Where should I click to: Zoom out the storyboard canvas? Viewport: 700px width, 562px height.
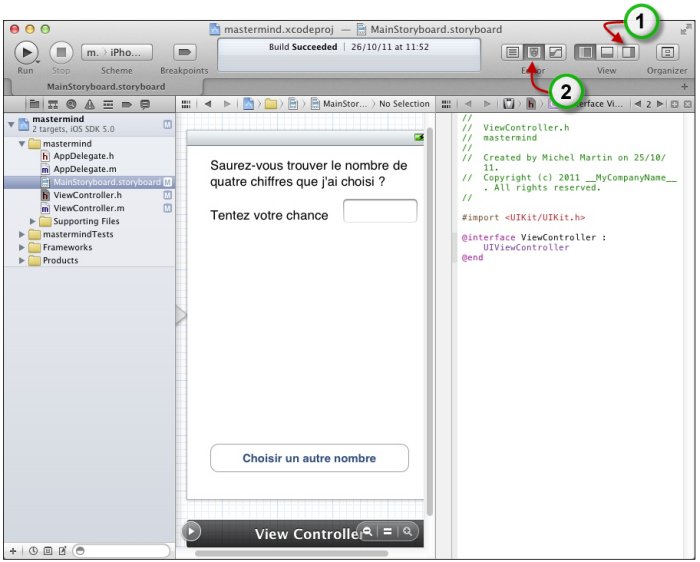pyautogui.click(x=367, y=531)
